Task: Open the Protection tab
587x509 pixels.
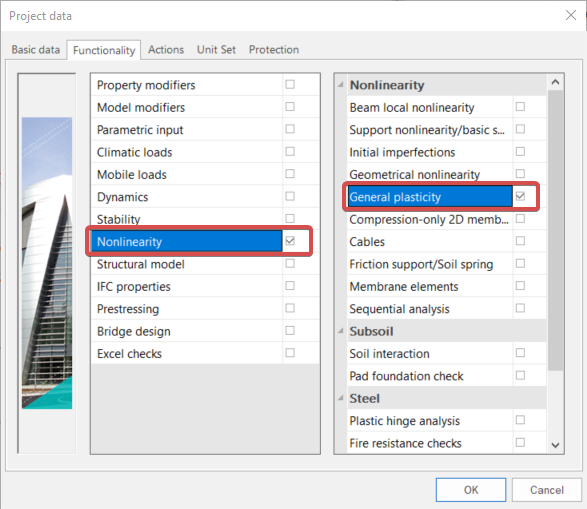Action: click(x=274, y=50)
